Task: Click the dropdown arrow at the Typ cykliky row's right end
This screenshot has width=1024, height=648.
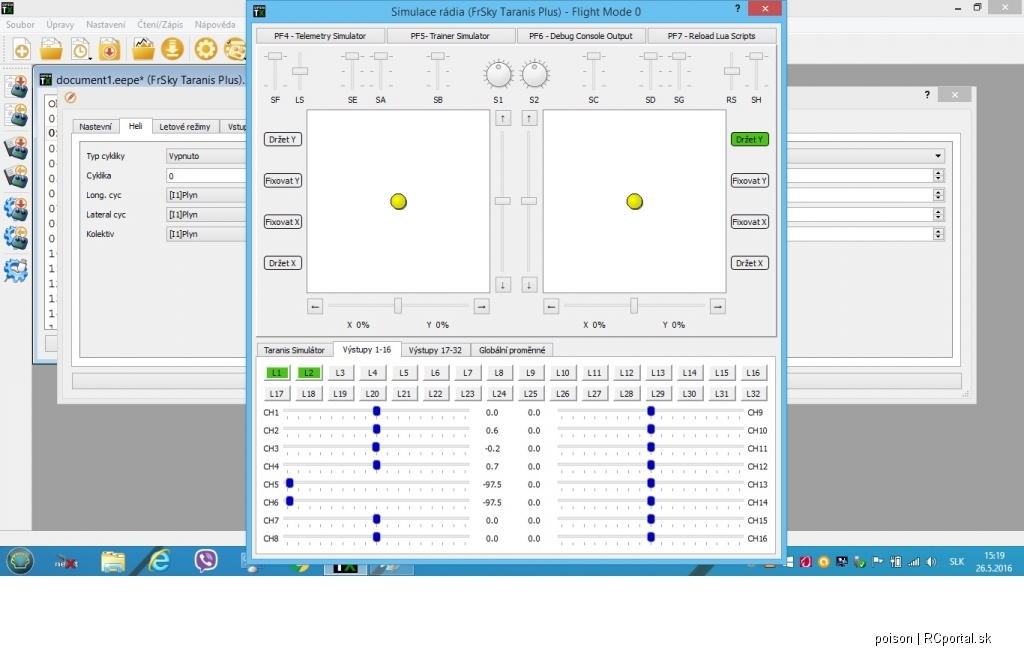Action: (938, 156)
